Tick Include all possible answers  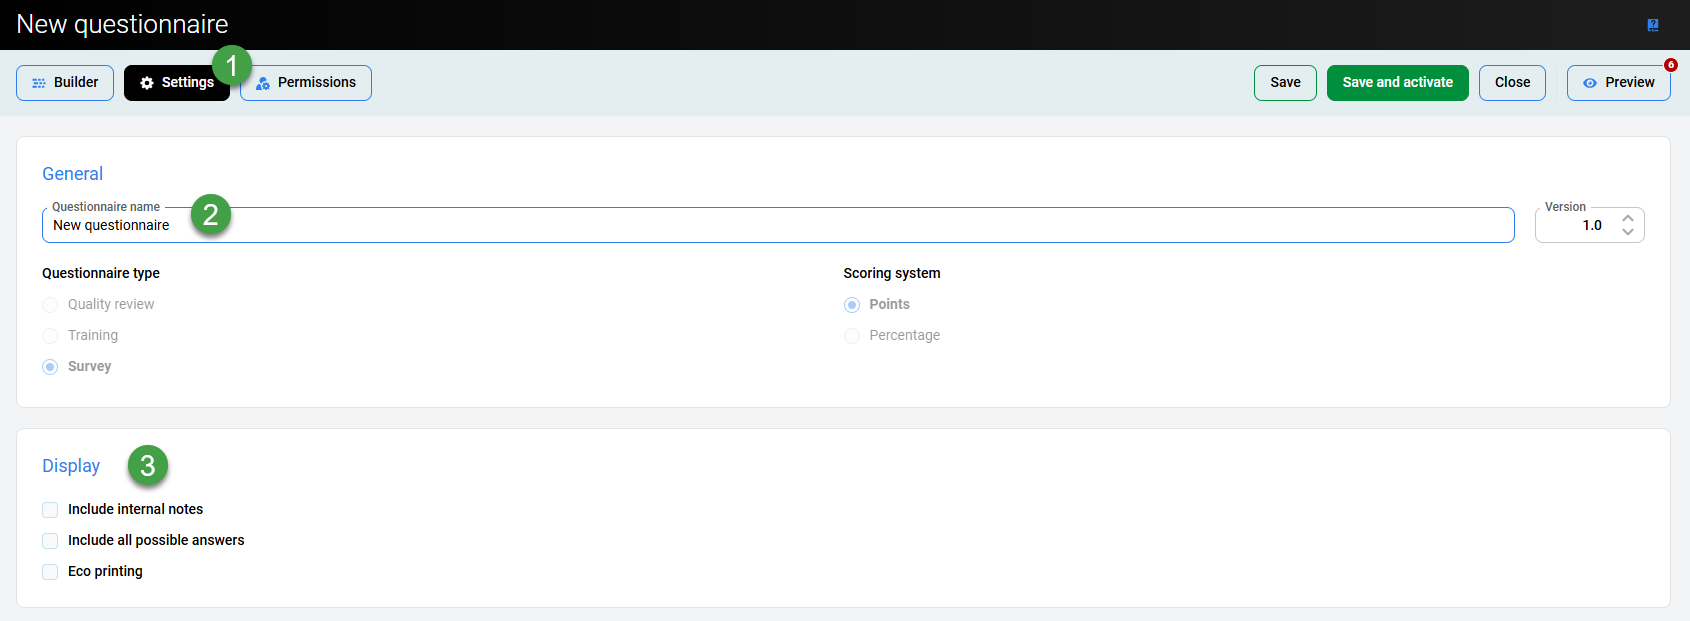point(50,541)
